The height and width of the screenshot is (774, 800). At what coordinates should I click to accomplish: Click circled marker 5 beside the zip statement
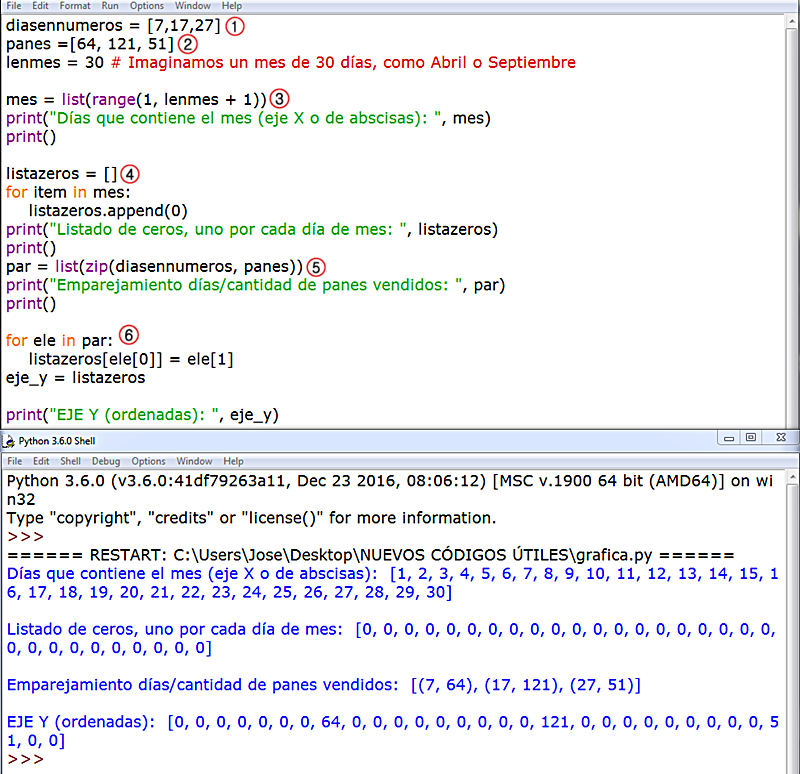click(314, 267)
